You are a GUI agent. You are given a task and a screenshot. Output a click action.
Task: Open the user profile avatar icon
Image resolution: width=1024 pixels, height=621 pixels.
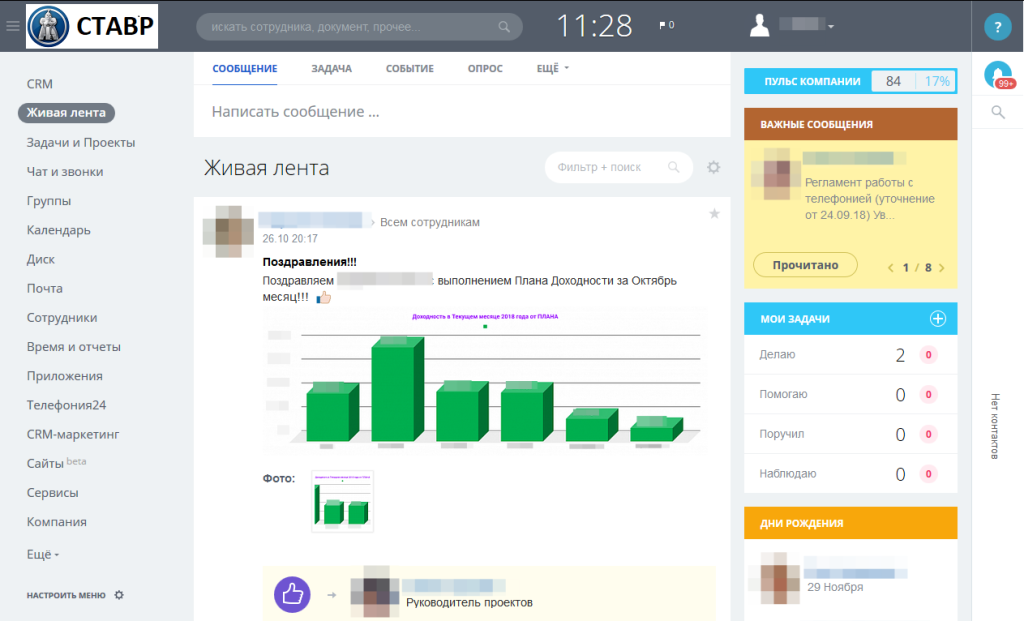760,25
